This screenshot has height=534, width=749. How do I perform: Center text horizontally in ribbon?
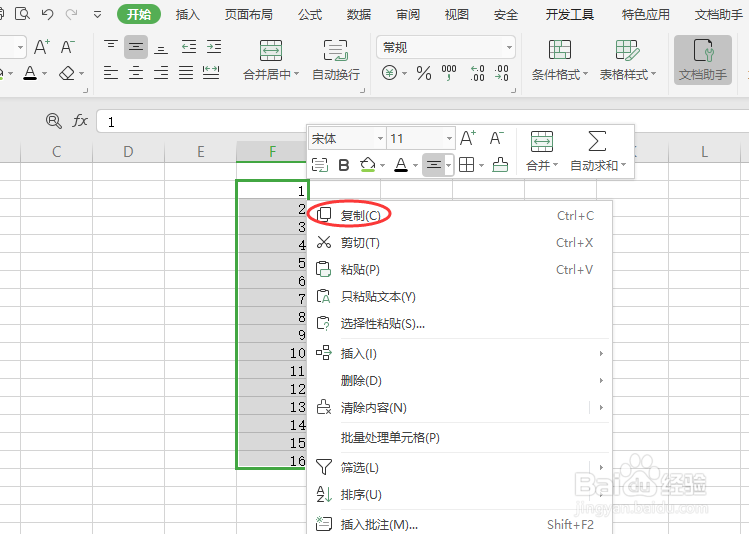(136, 73)
